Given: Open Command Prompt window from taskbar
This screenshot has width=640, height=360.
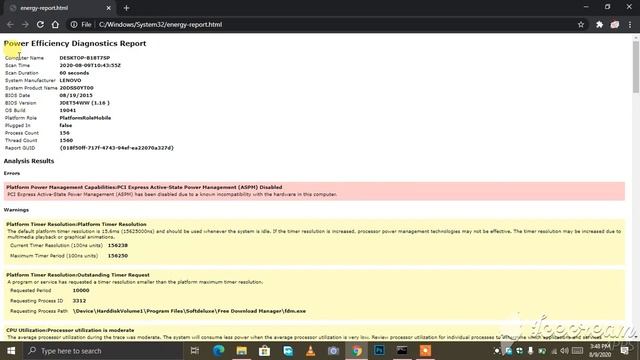Looking at the screenshot, I should pos(402,351).
